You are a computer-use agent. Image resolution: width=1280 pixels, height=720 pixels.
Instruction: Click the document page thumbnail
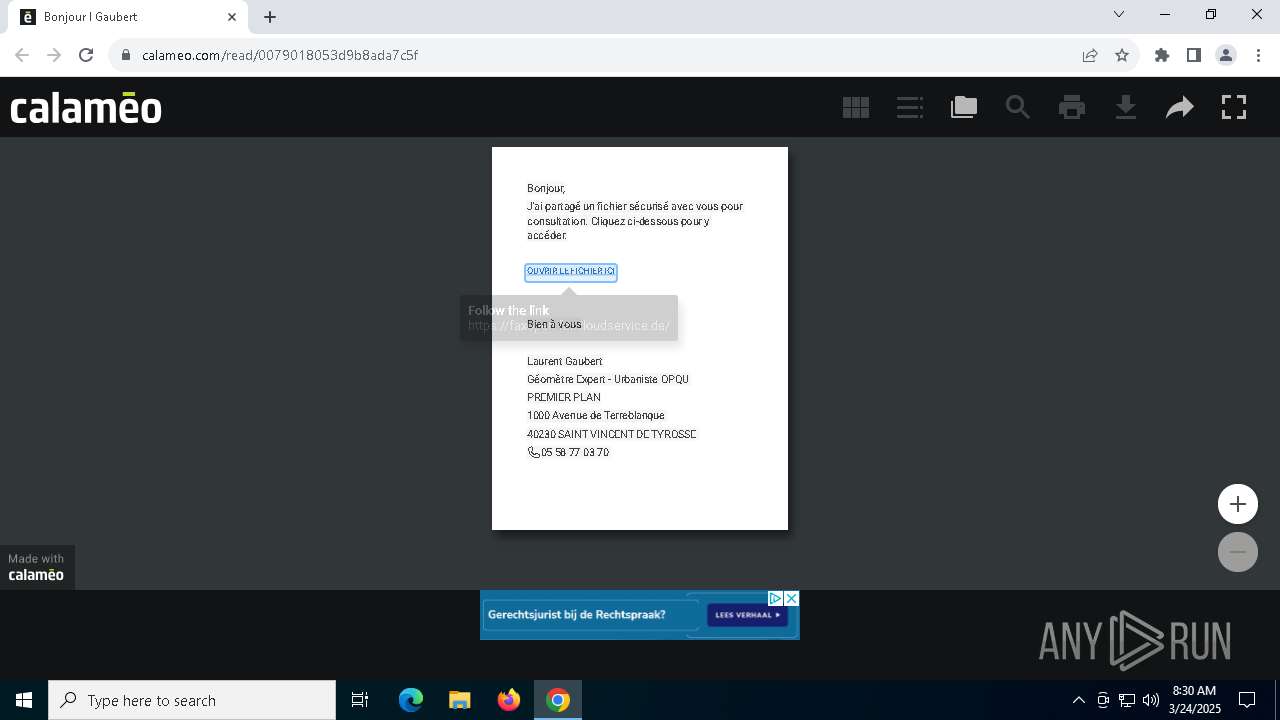640,338
